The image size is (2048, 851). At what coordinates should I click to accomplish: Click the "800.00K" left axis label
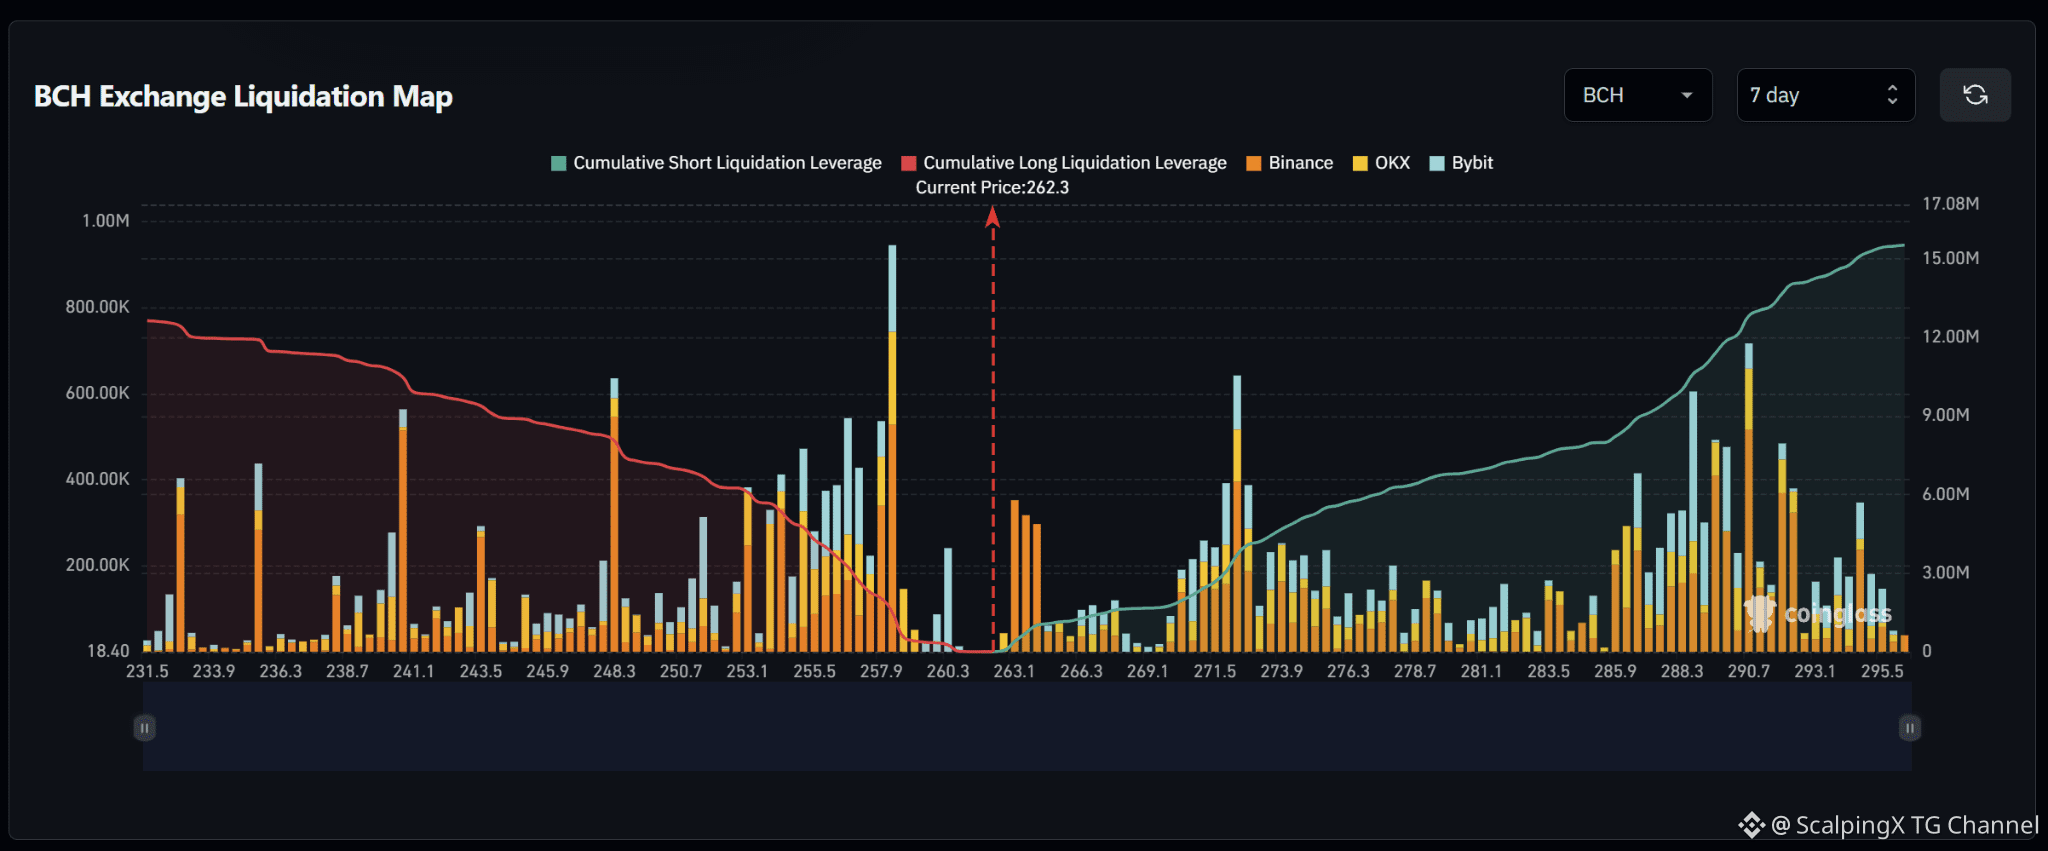pos(98,307)
